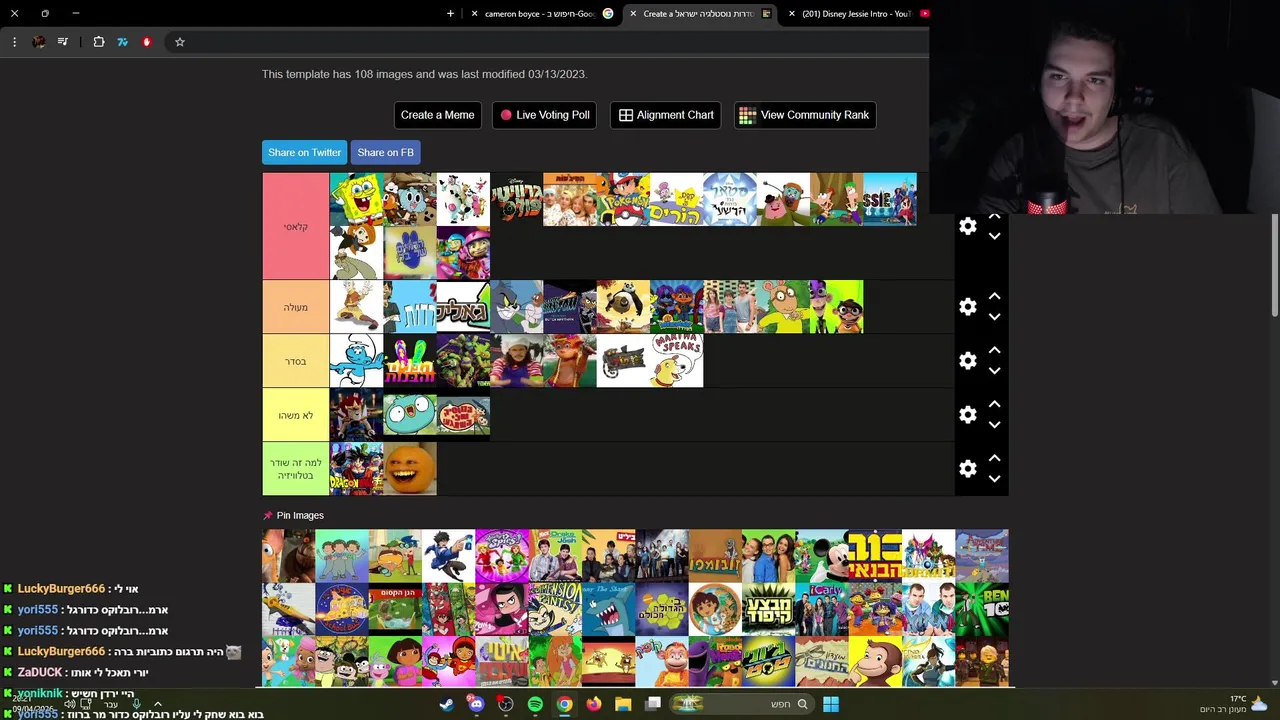
Task: Pick the Ben 10 image from unranked pool
Action: (x=982, y=610)
